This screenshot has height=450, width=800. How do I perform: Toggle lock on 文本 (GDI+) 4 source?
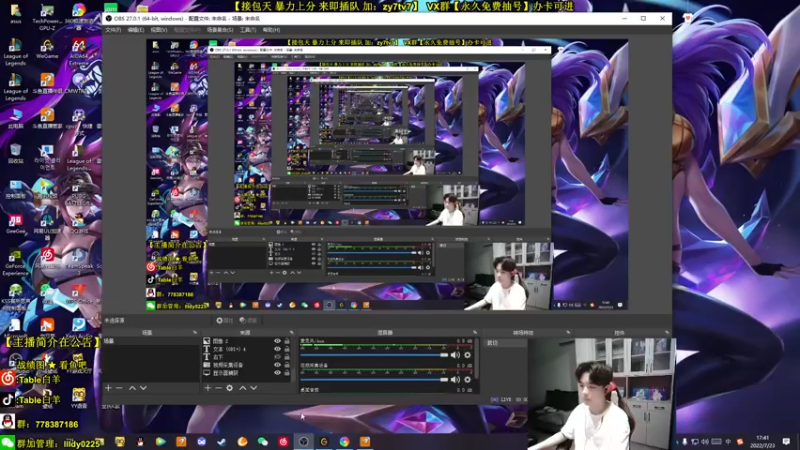pyautogui.click(x=287, y=349)
